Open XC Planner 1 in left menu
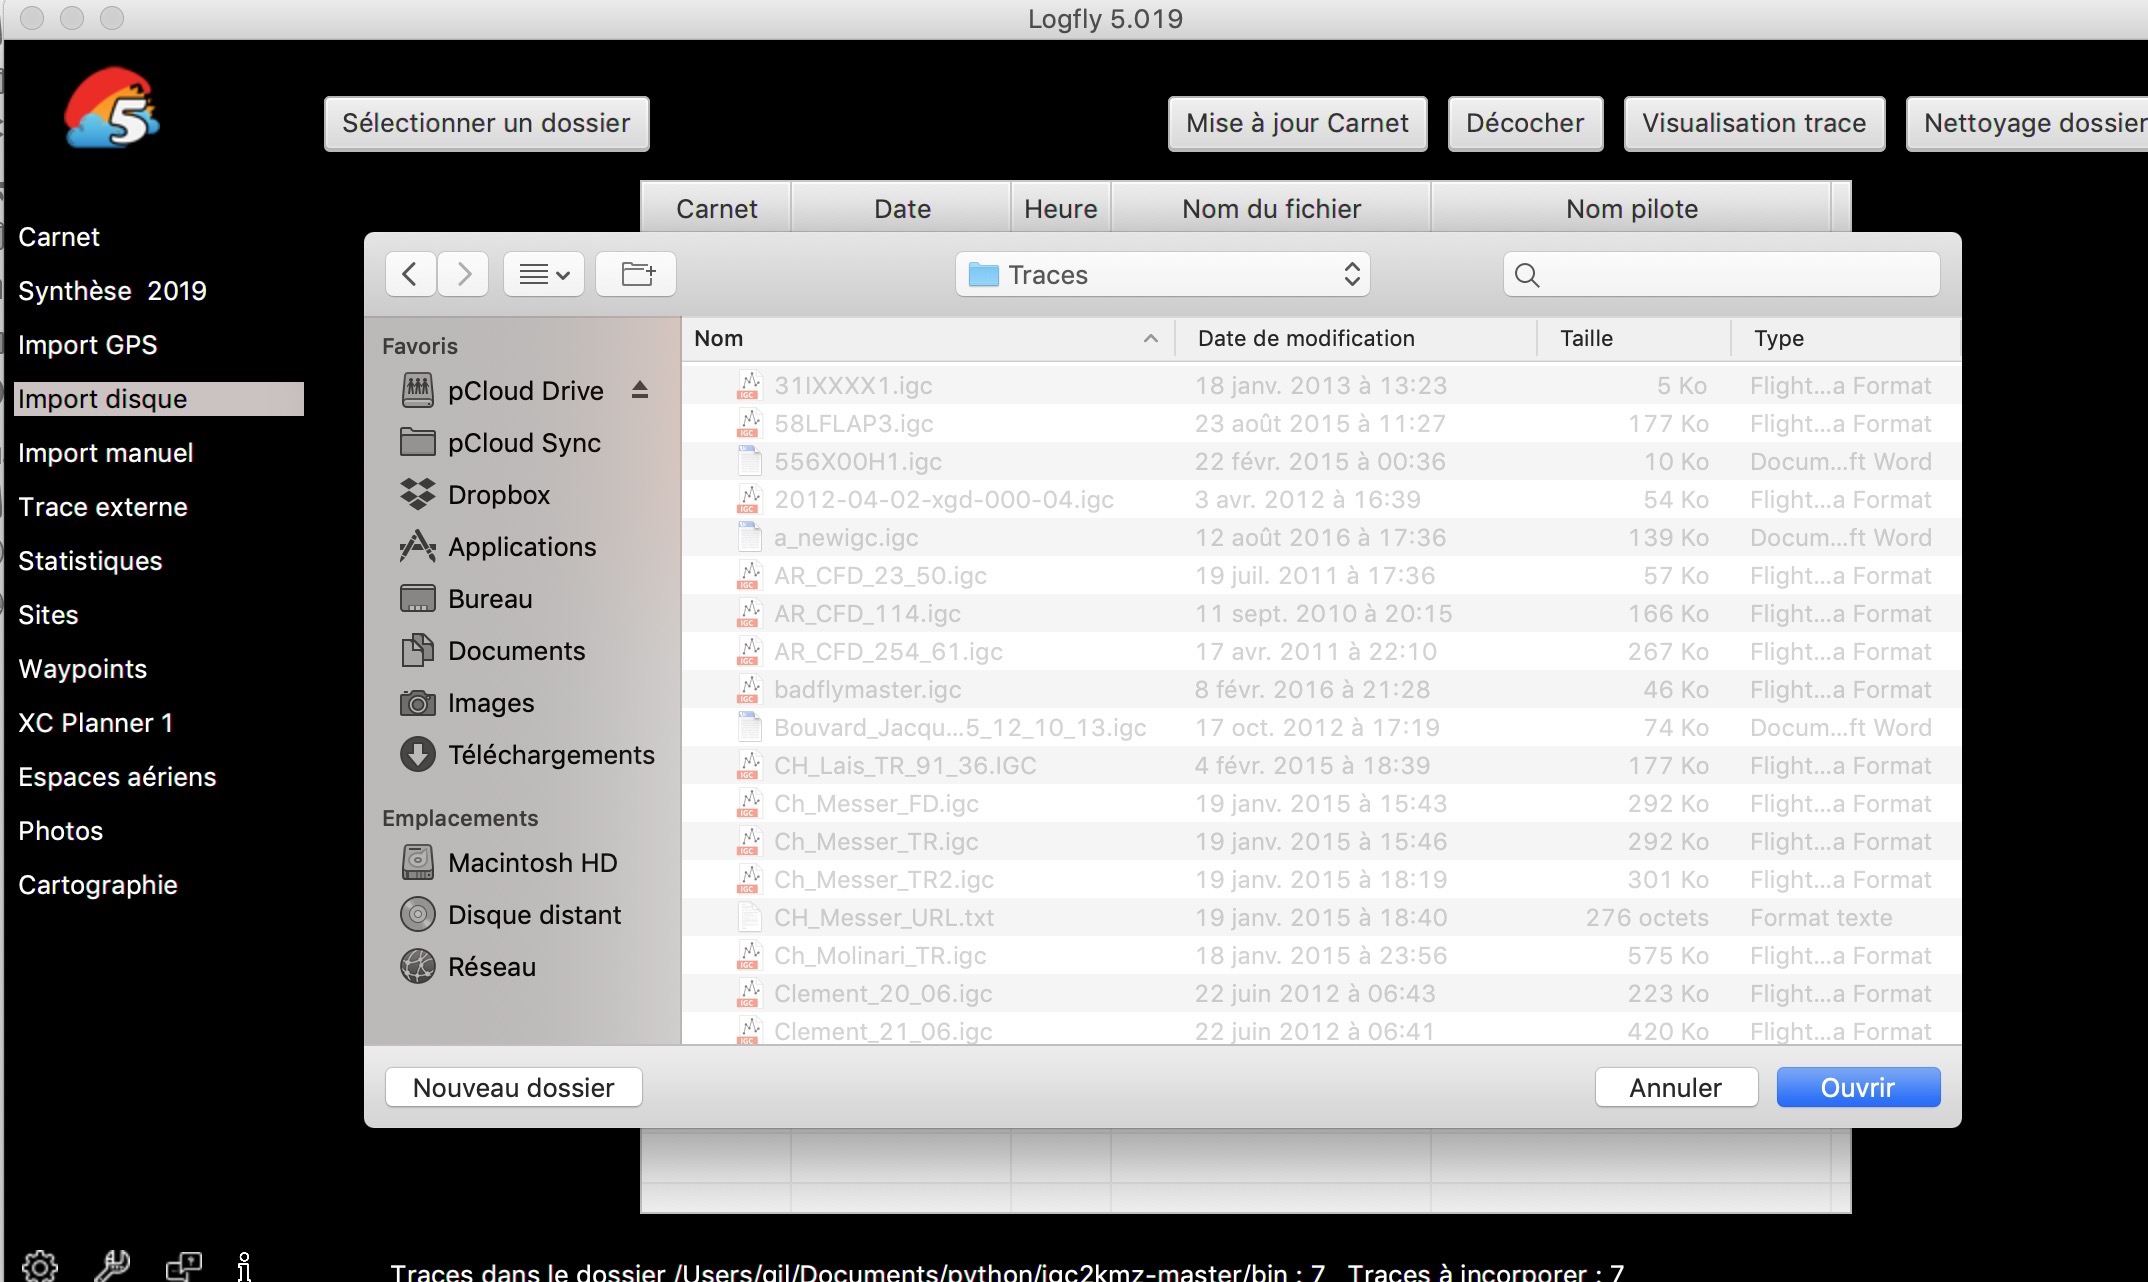 [96, 723]
